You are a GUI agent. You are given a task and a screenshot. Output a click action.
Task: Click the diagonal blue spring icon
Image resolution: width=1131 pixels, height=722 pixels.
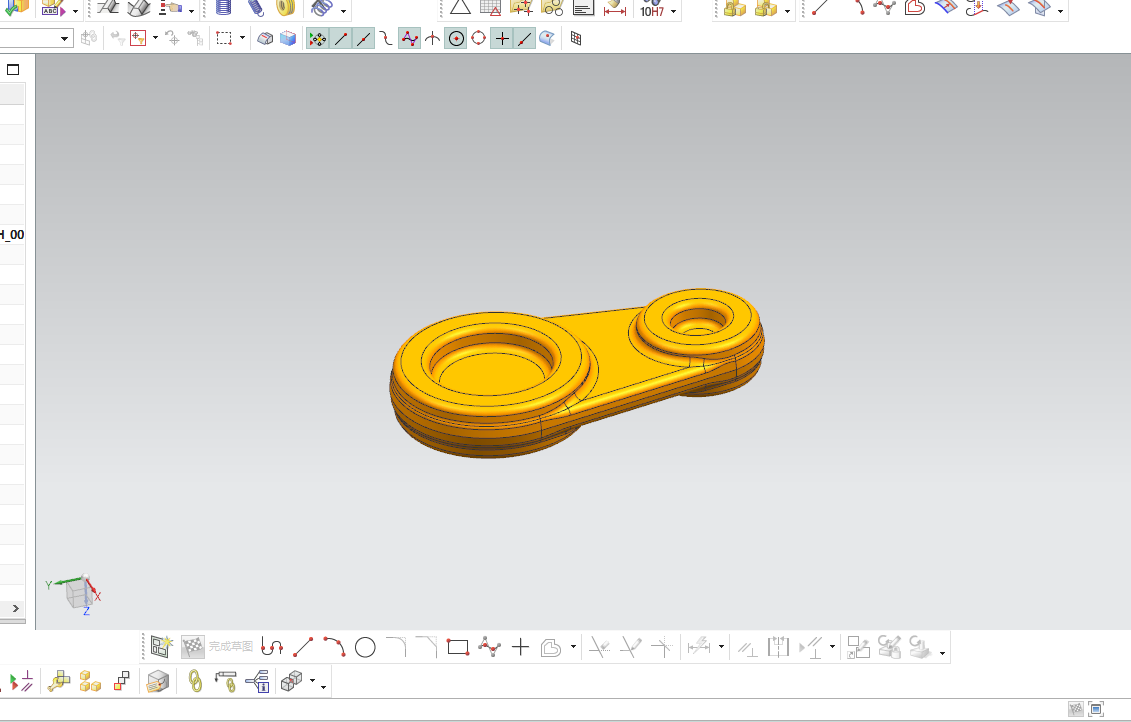[255, 8]
